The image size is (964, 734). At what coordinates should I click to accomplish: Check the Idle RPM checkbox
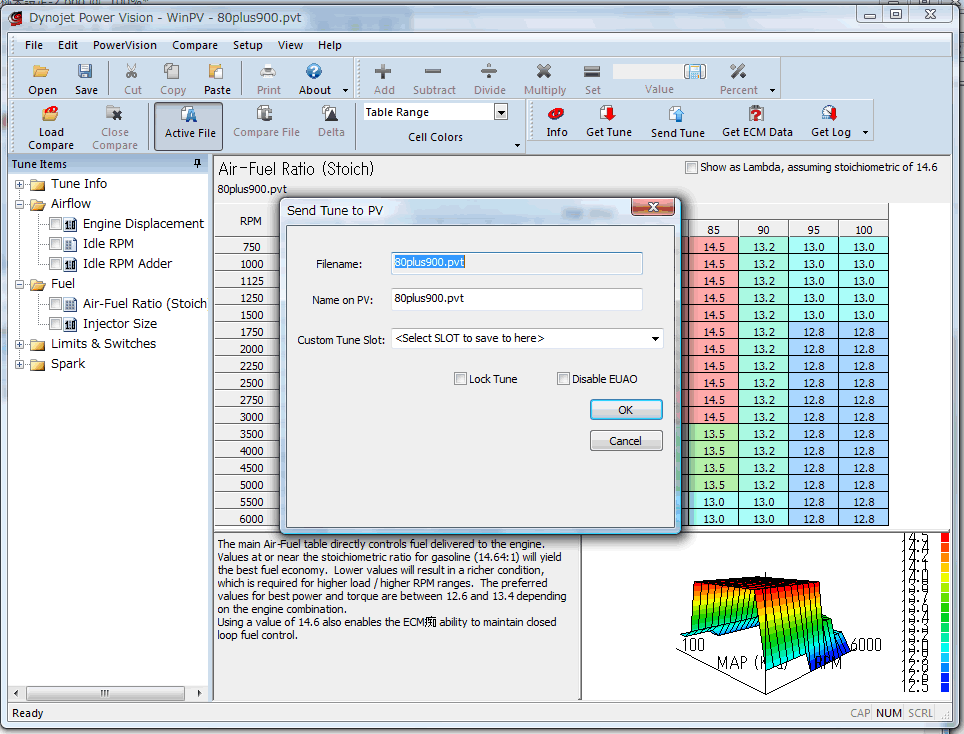(55, 243)
